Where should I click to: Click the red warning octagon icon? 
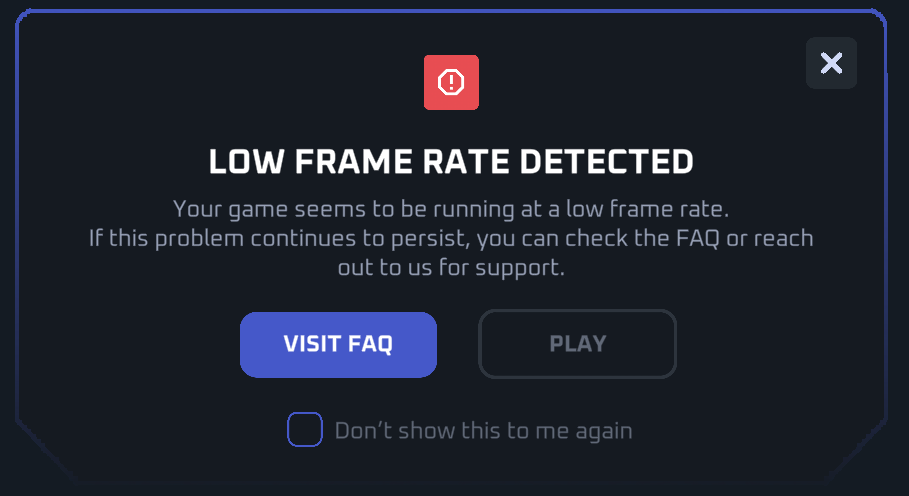click(x=451, y=82)
